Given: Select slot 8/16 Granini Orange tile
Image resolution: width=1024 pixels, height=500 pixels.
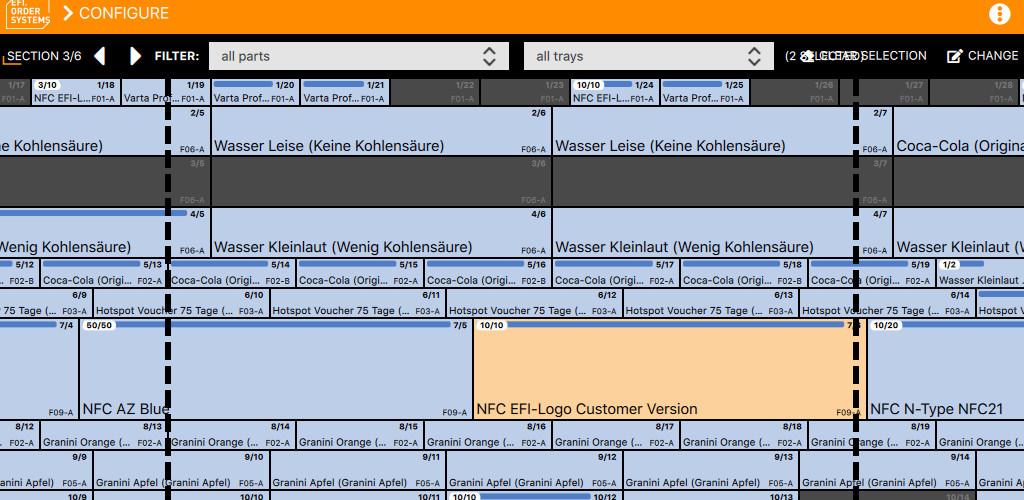Looking at the screenshot, I should coord(487,435).
